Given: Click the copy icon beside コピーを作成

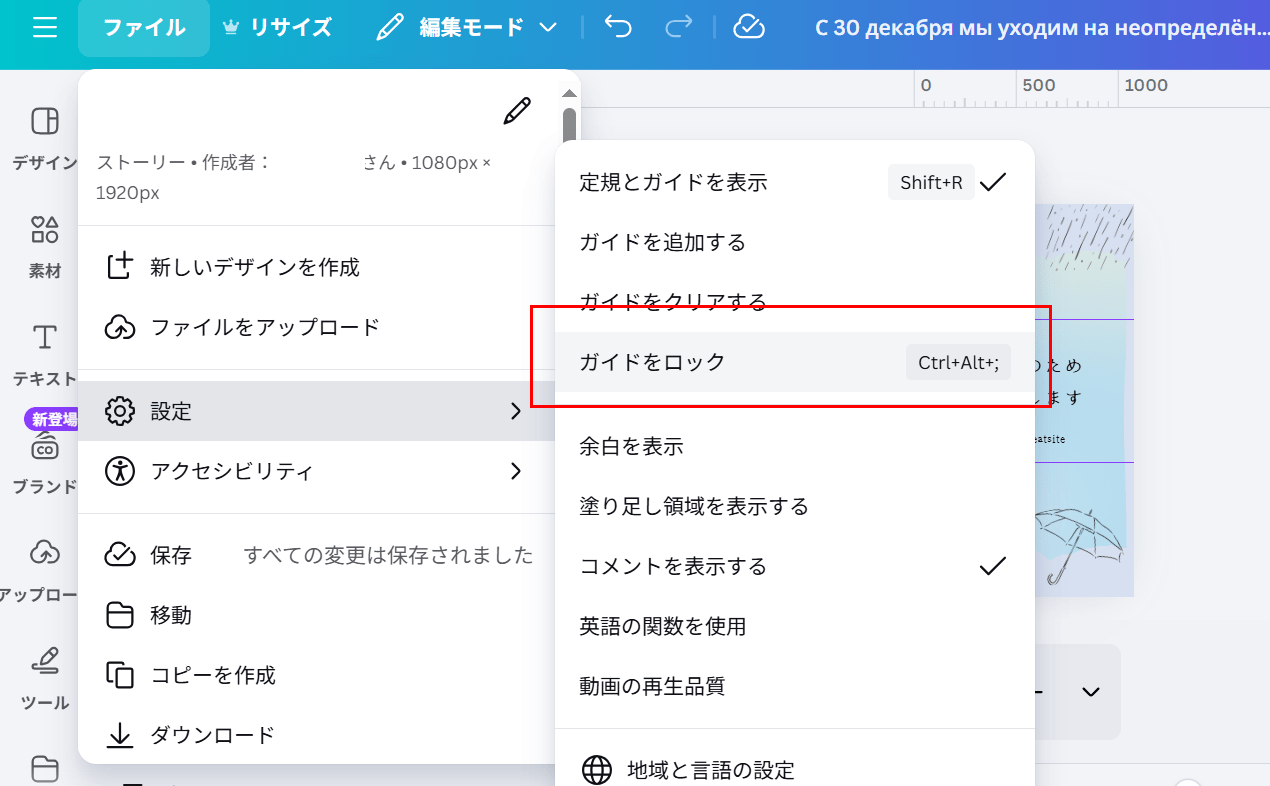Looking at the screenshot, I should click(120, 675).
